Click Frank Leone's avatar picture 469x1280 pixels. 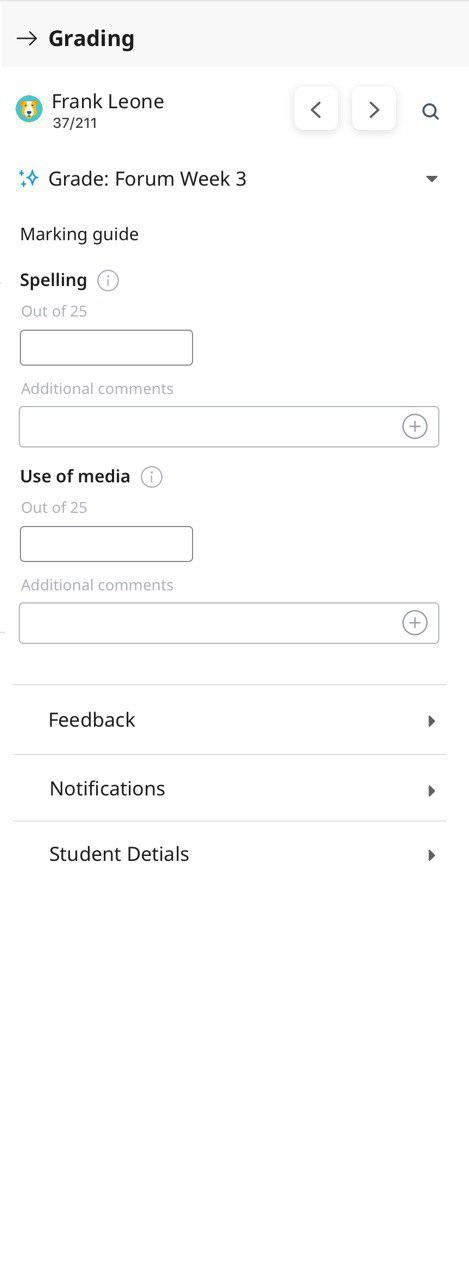tap(29, 109)
